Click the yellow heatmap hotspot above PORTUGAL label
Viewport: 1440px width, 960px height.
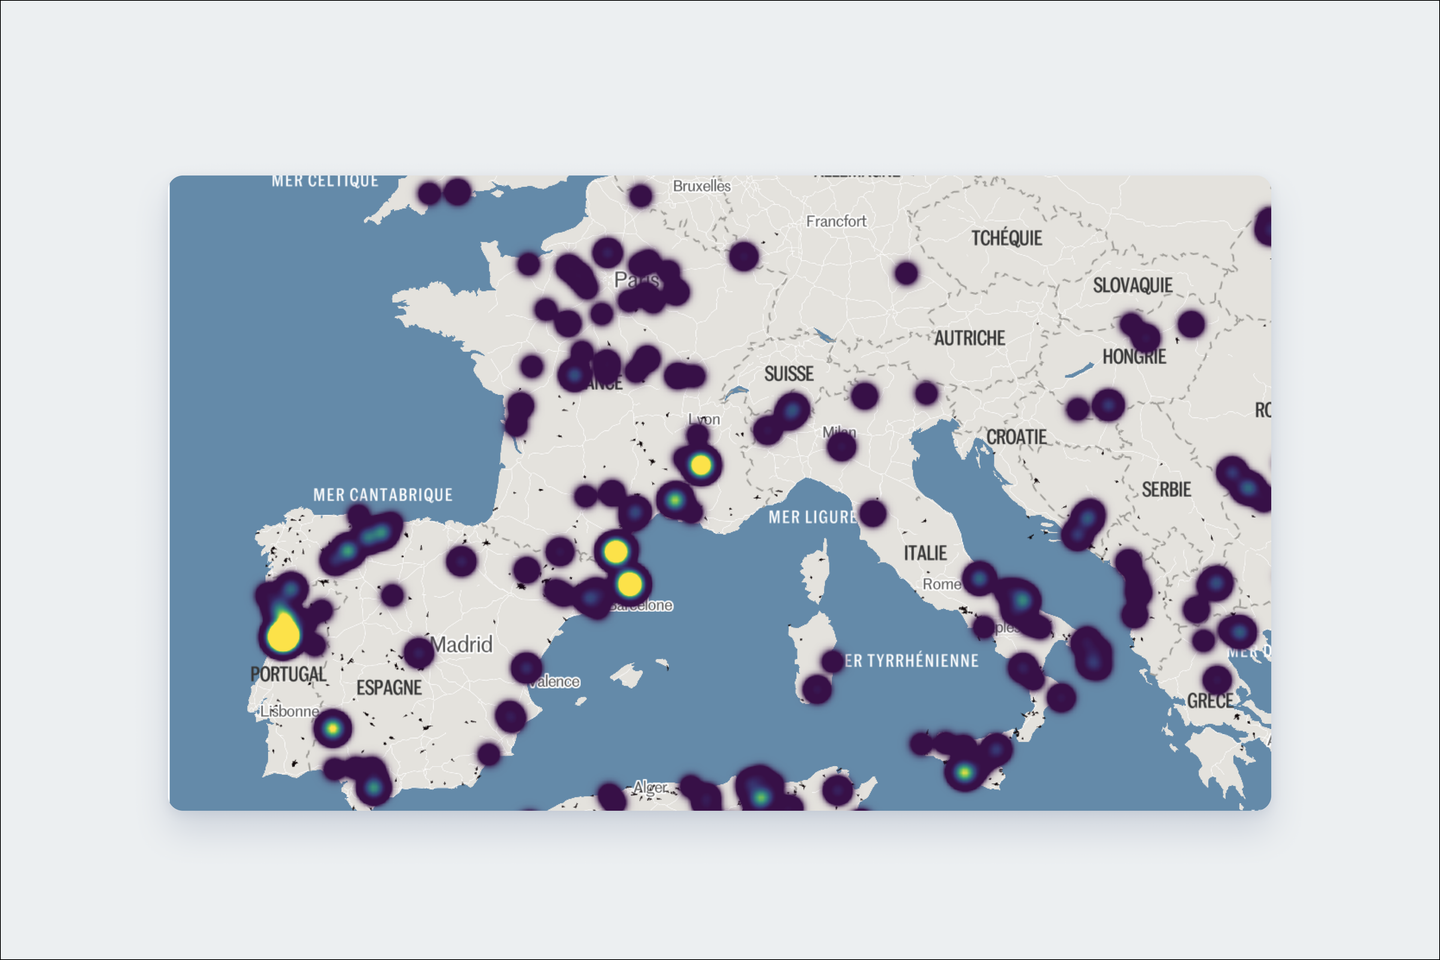click(x=284, y=633)
